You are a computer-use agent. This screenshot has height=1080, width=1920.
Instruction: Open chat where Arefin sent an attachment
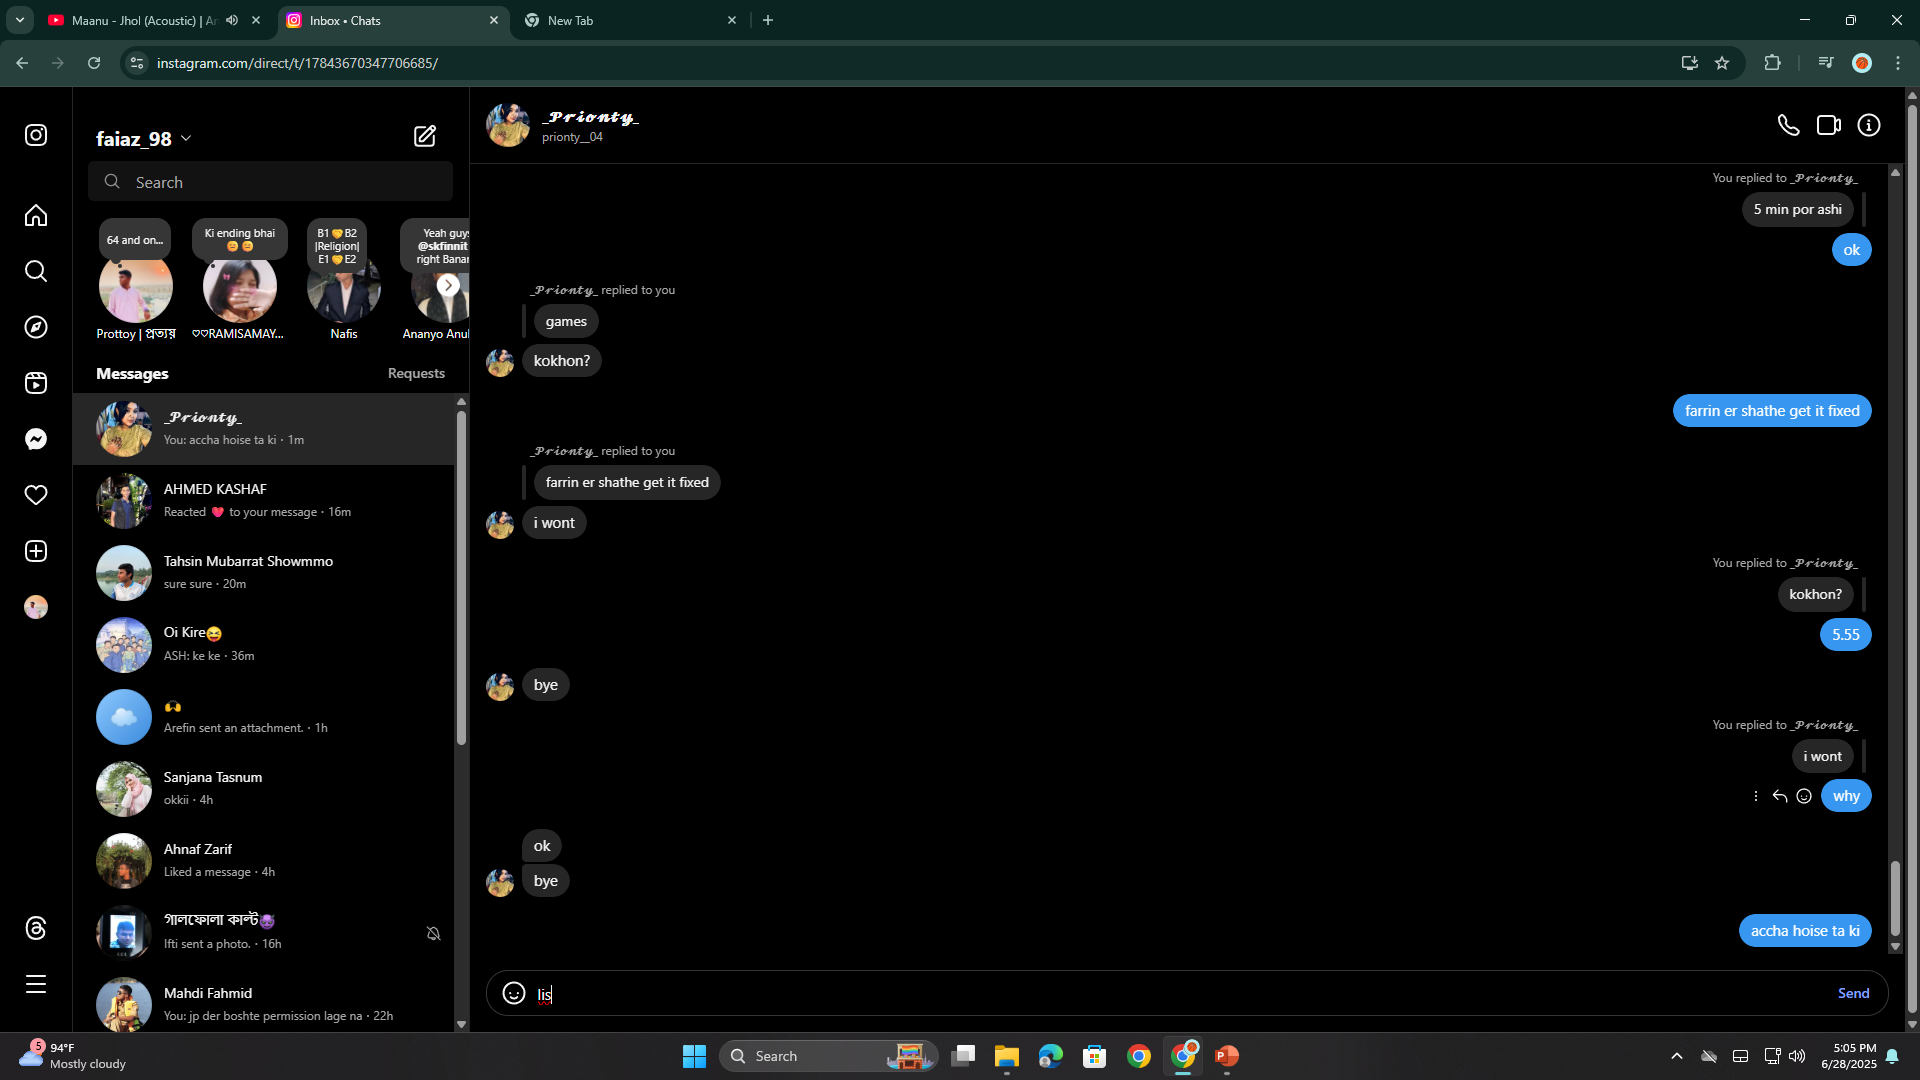pos(264,716)
